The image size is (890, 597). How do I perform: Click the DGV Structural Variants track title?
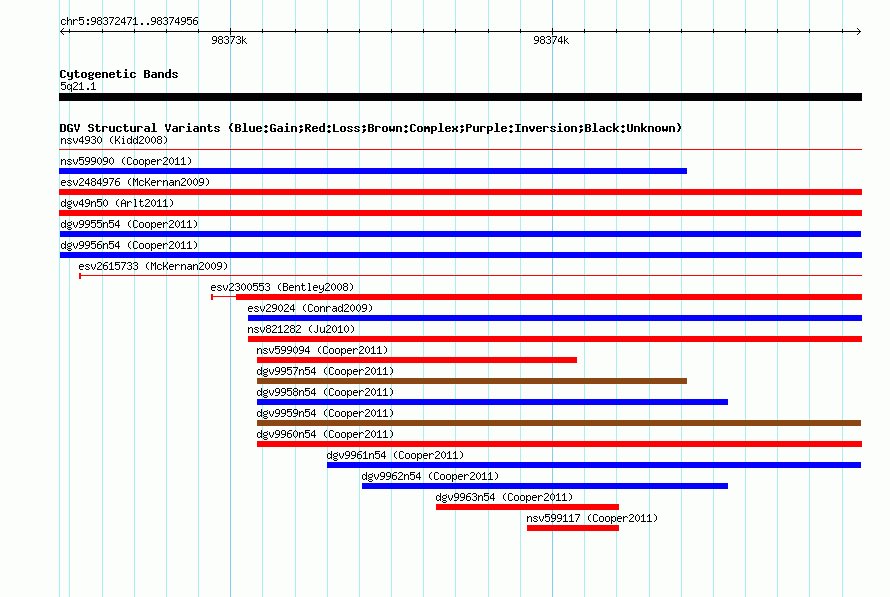371,128
